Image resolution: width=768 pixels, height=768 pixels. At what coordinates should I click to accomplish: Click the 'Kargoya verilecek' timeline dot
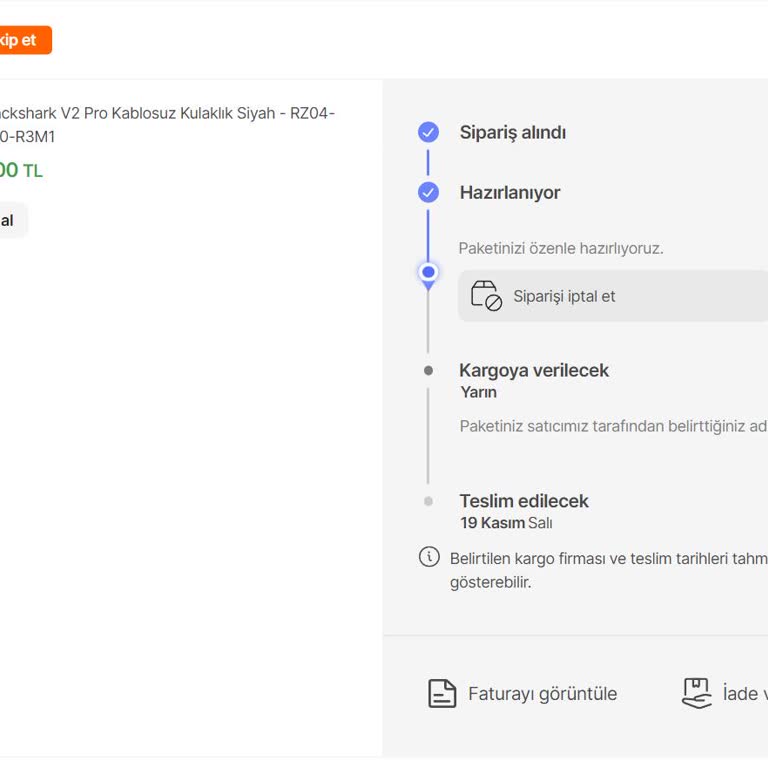(x=428, y=370)
